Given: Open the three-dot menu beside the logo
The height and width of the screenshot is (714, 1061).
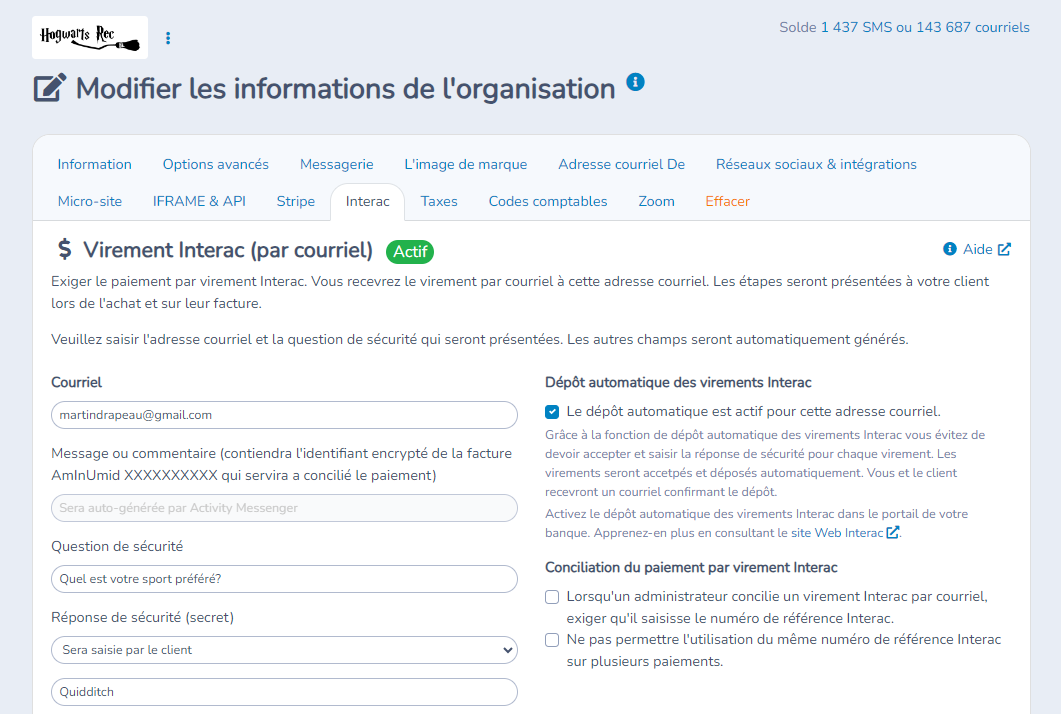Looking at the screenshot, I should click(x=168, y=38).
